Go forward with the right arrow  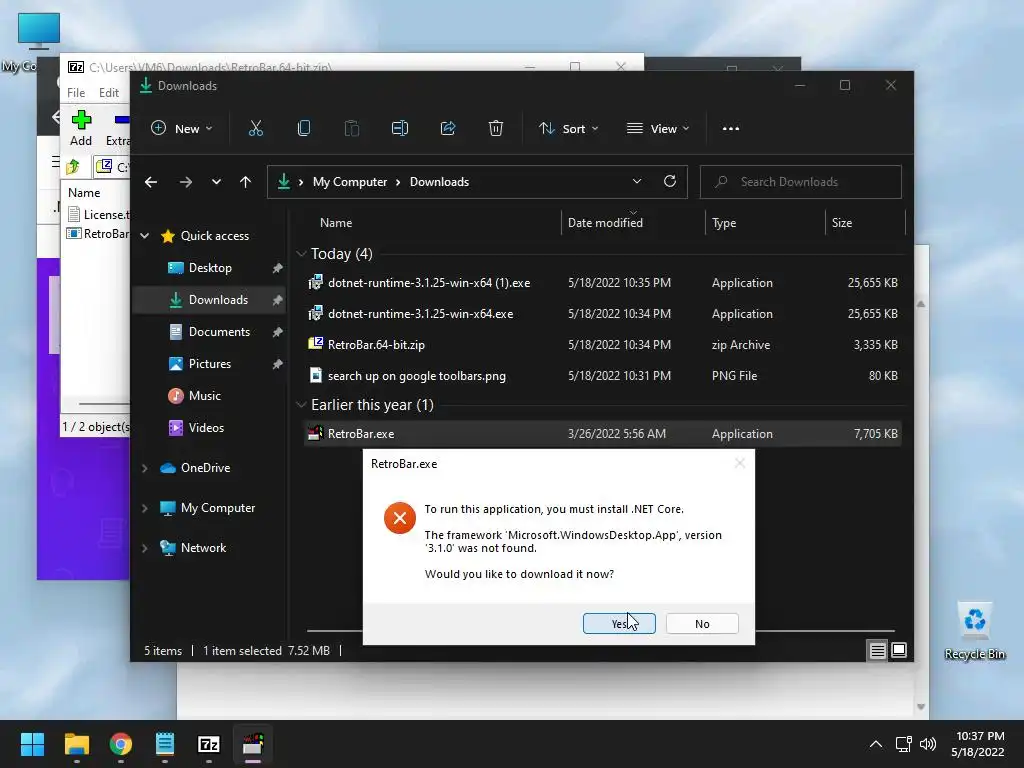[185, 182]
